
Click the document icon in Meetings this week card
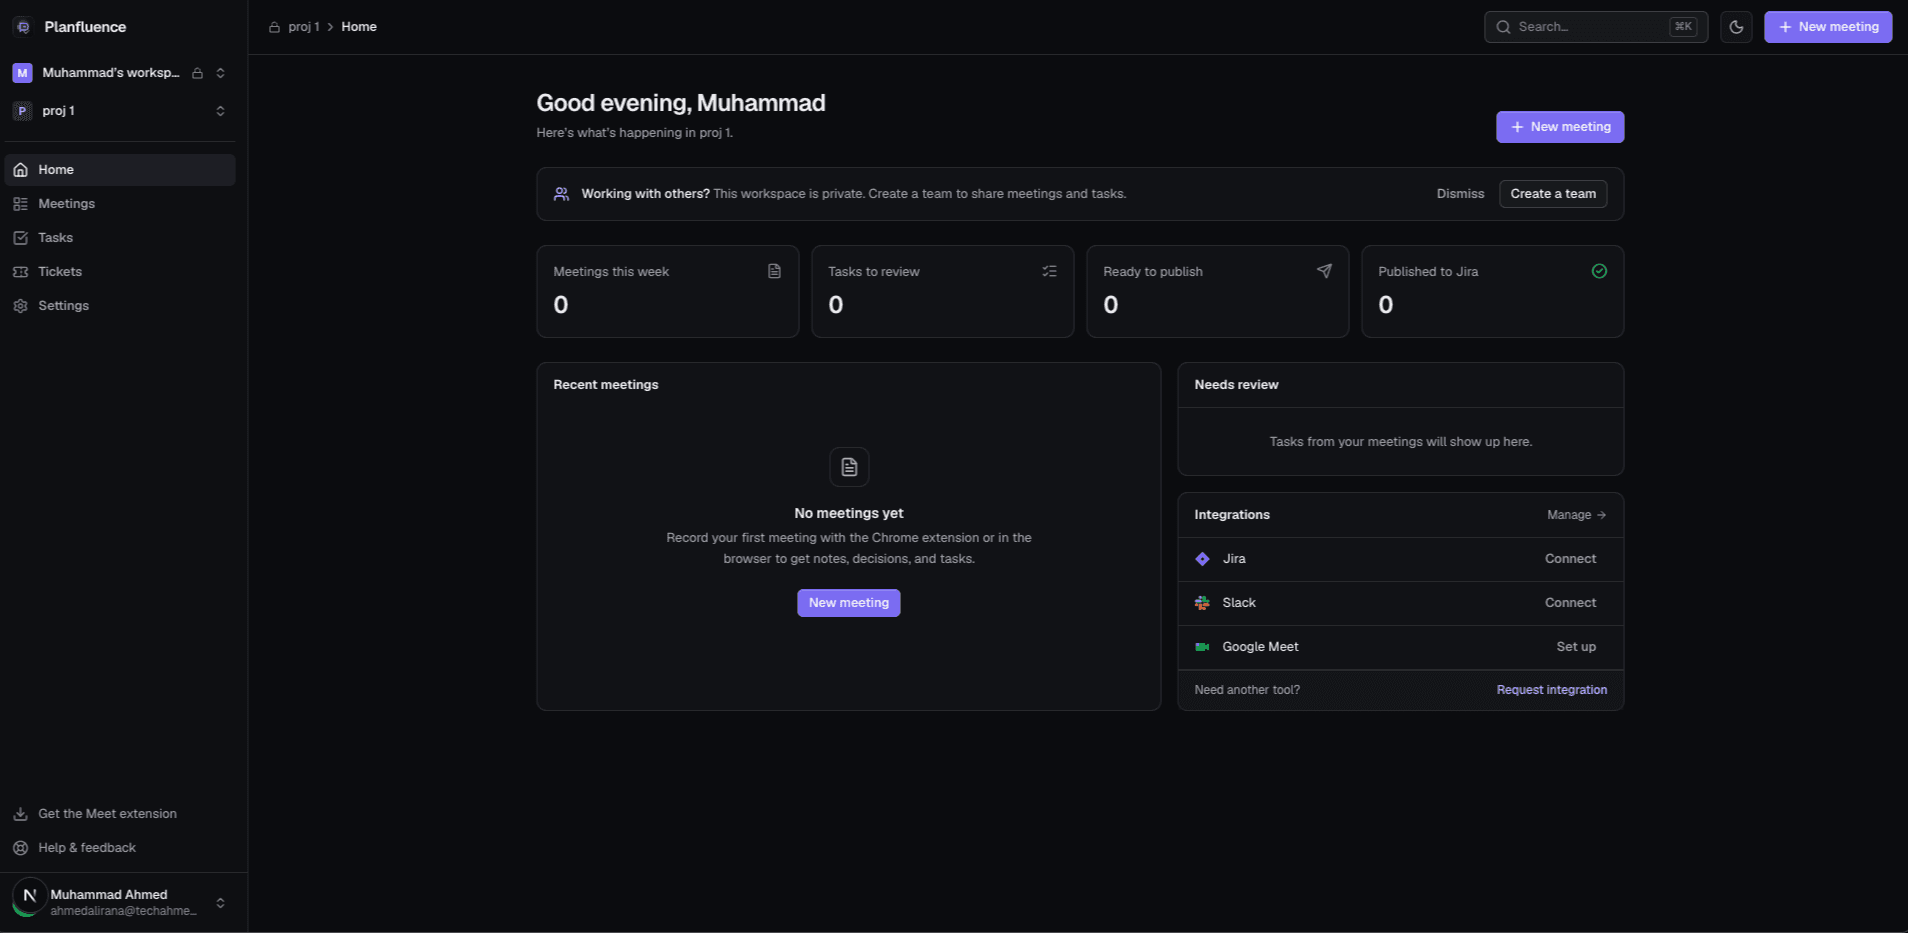click(x=774, y=271)
